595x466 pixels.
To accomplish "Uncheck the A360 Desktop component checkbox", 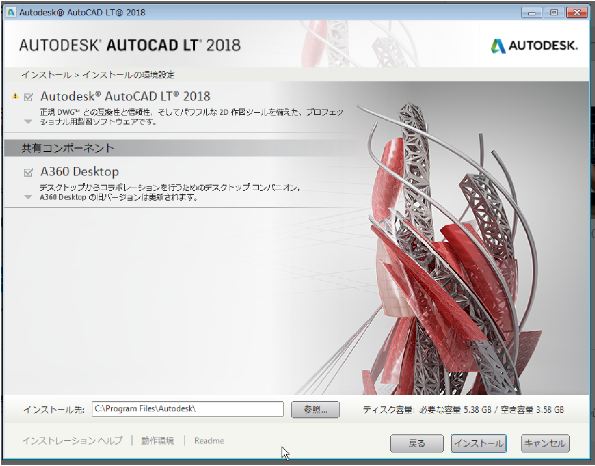I will coord(28,173).
